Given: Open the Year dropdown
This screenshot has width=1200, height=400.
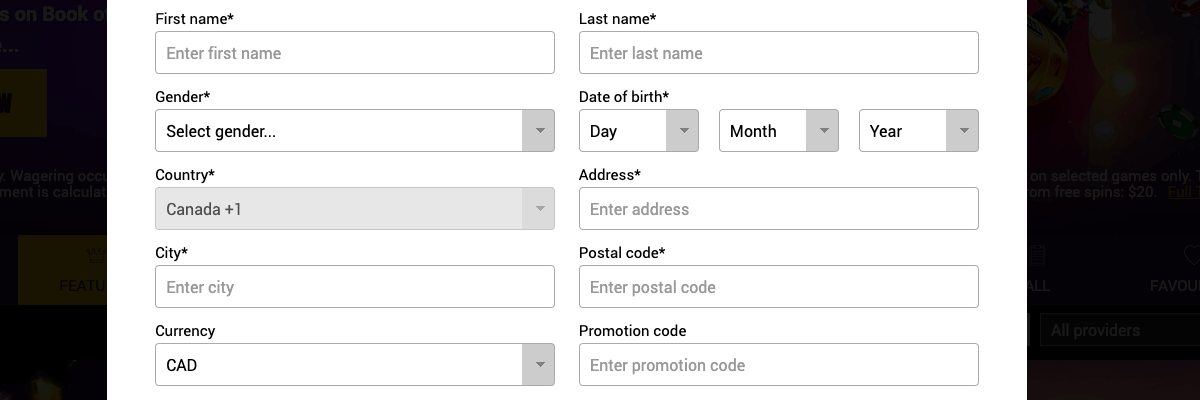Looking at the screenshot, I should point(919,130).
